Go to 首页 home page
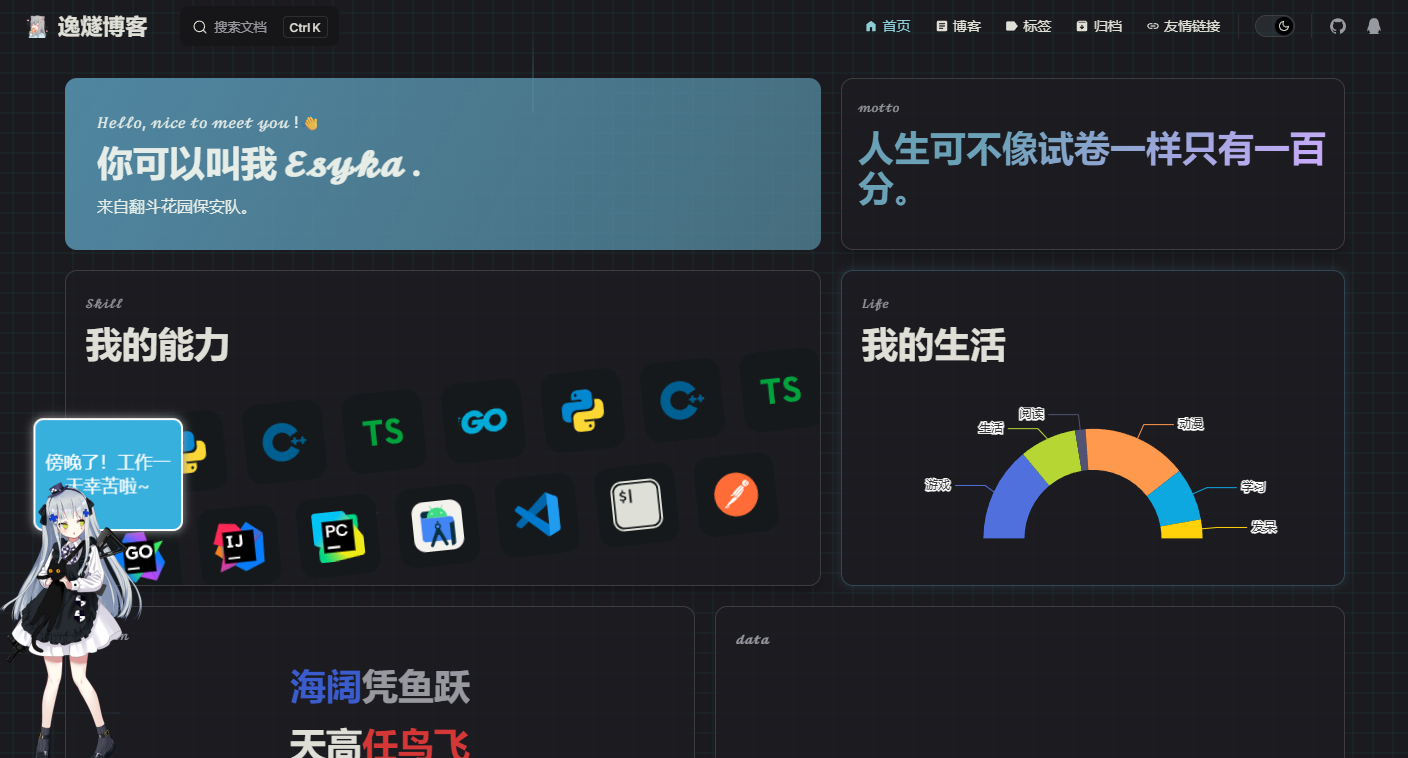The image size is (1408, 758). click(888, 26)
